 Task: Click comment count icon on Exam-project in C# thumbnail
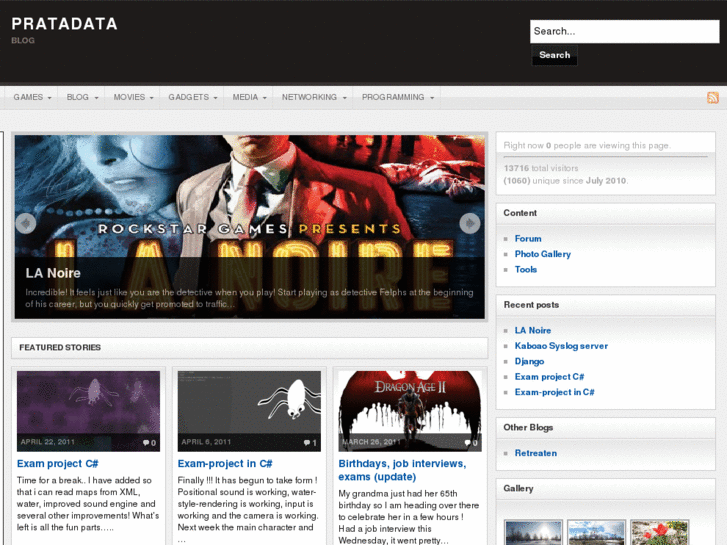point(309,442)
